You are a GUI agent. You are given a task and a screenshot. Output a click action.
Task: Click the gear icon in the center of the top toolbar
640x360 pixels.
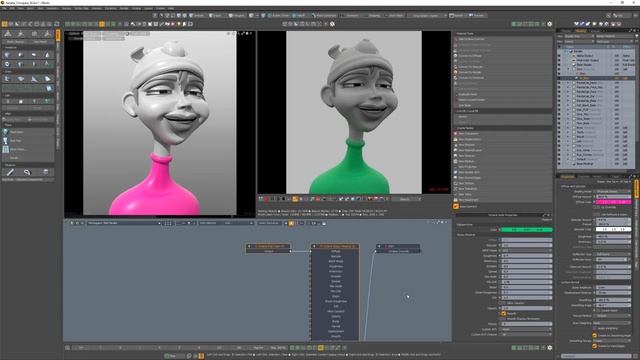(332, 24)
